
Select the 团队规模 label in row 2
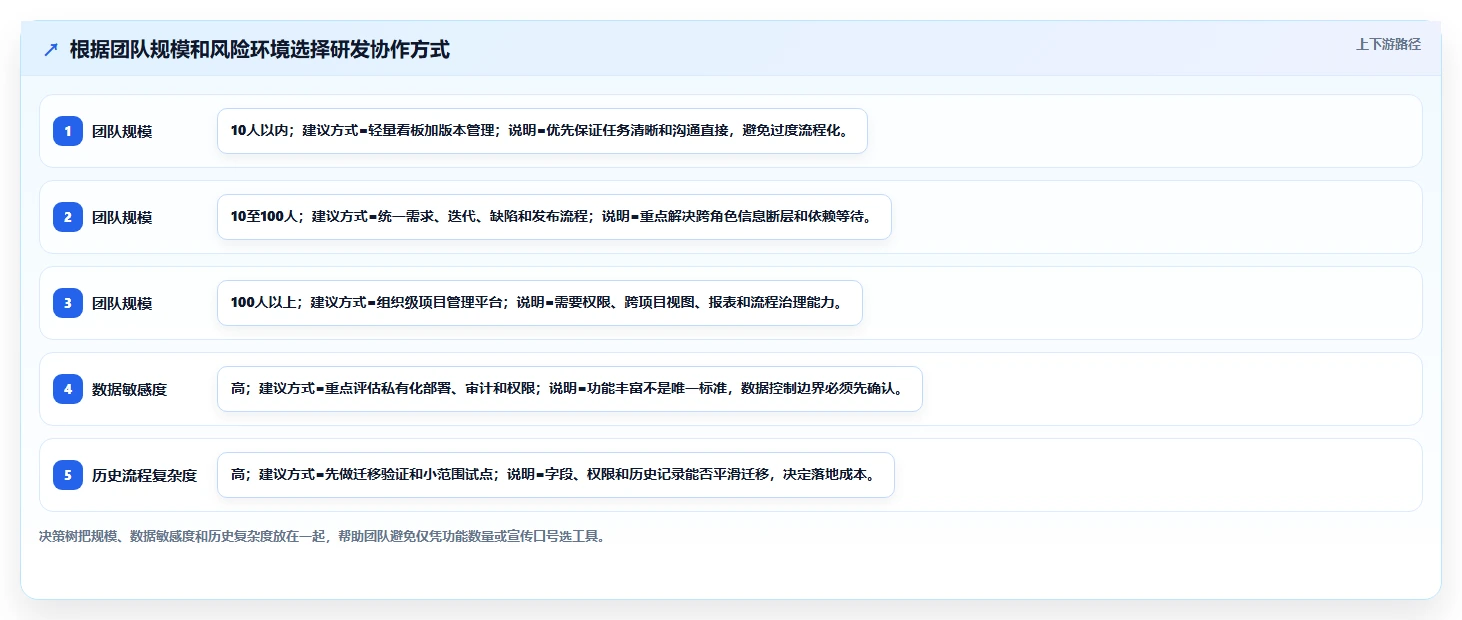pos(122,217)
